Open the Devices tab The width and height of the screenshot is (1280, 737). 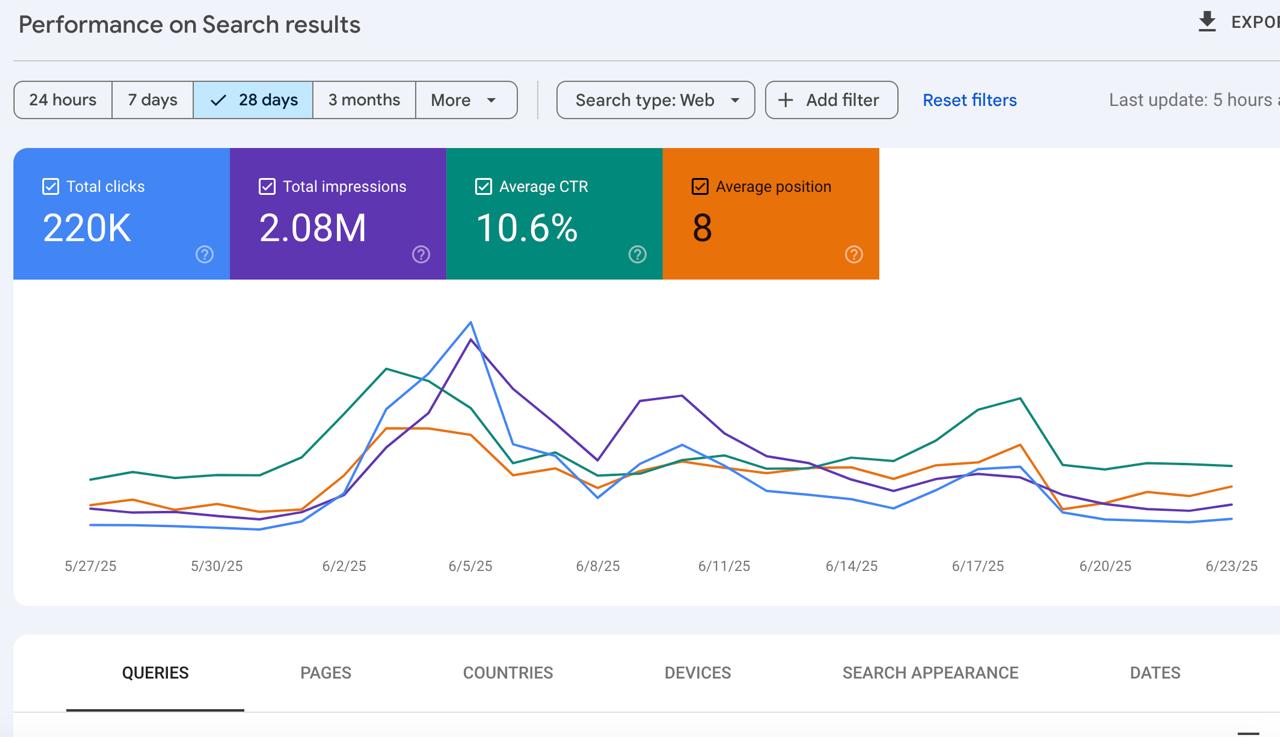697,673
